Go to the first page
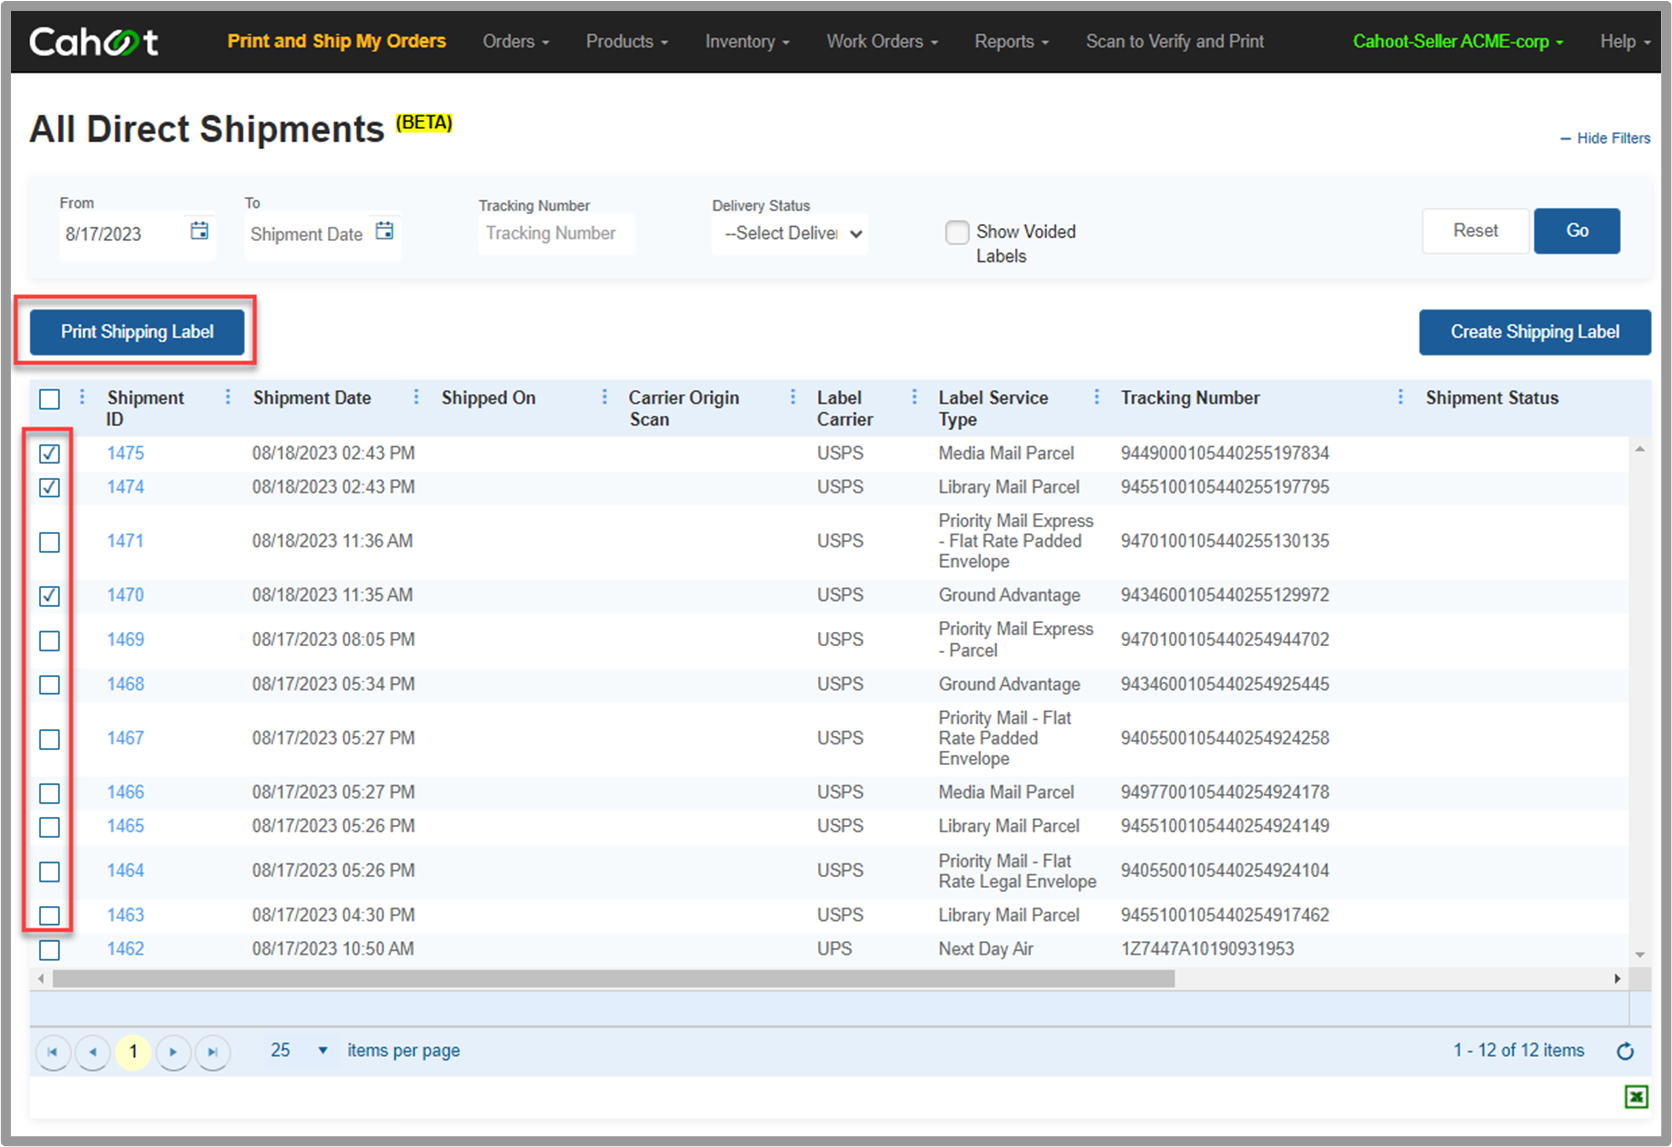This screenshot has width=1672, height=1147. pyautogui.click(x=52, y=1052)
